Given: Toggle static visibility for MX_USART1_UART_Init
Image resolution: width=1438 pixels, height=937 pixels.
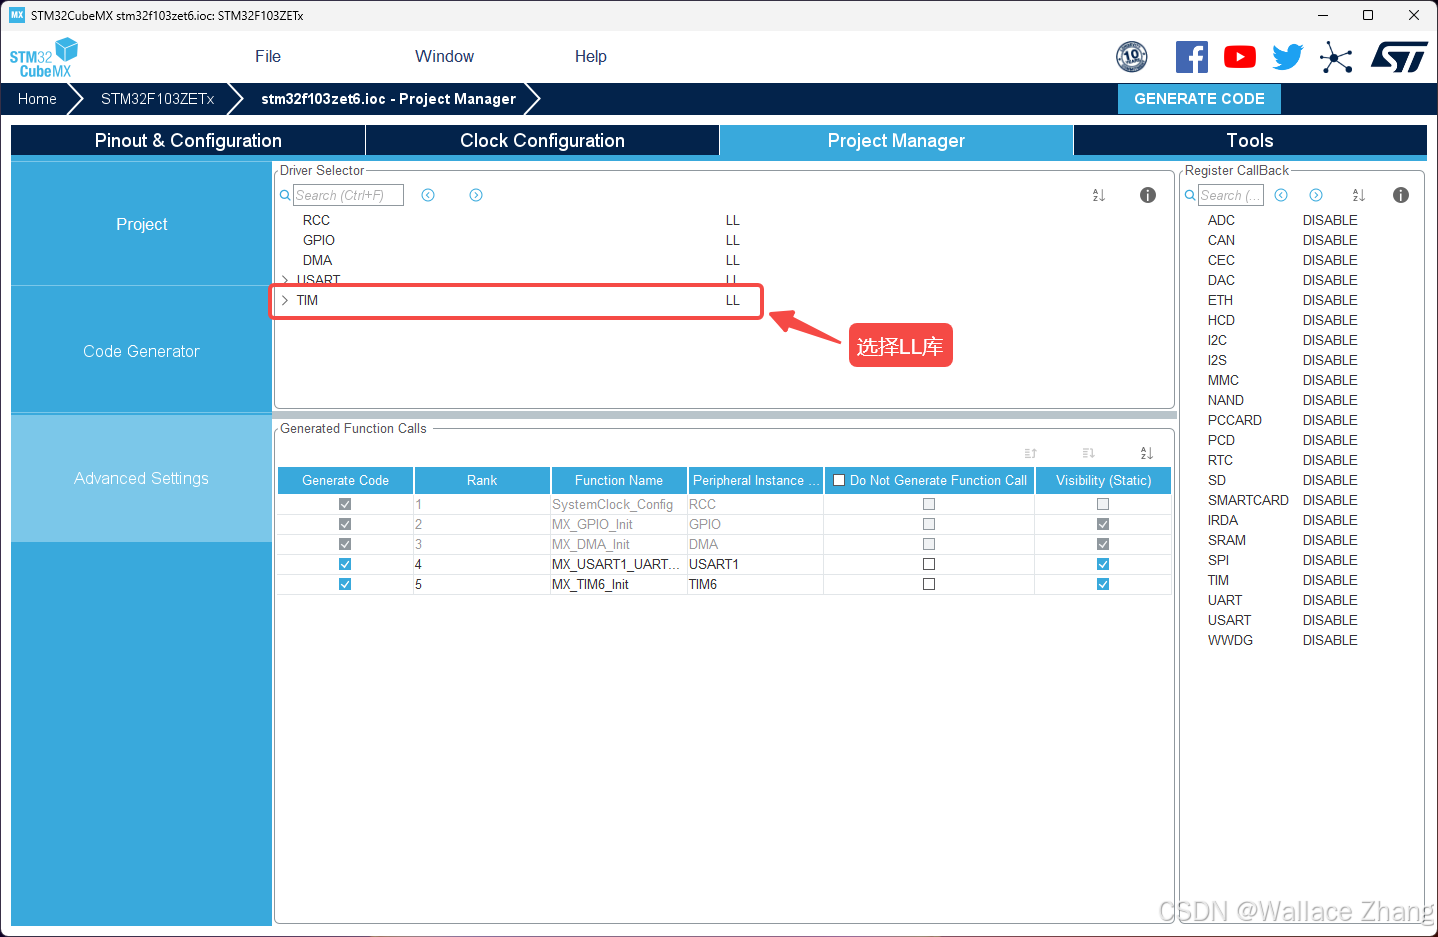Looking at the screenshot, I should [1103, 564].
